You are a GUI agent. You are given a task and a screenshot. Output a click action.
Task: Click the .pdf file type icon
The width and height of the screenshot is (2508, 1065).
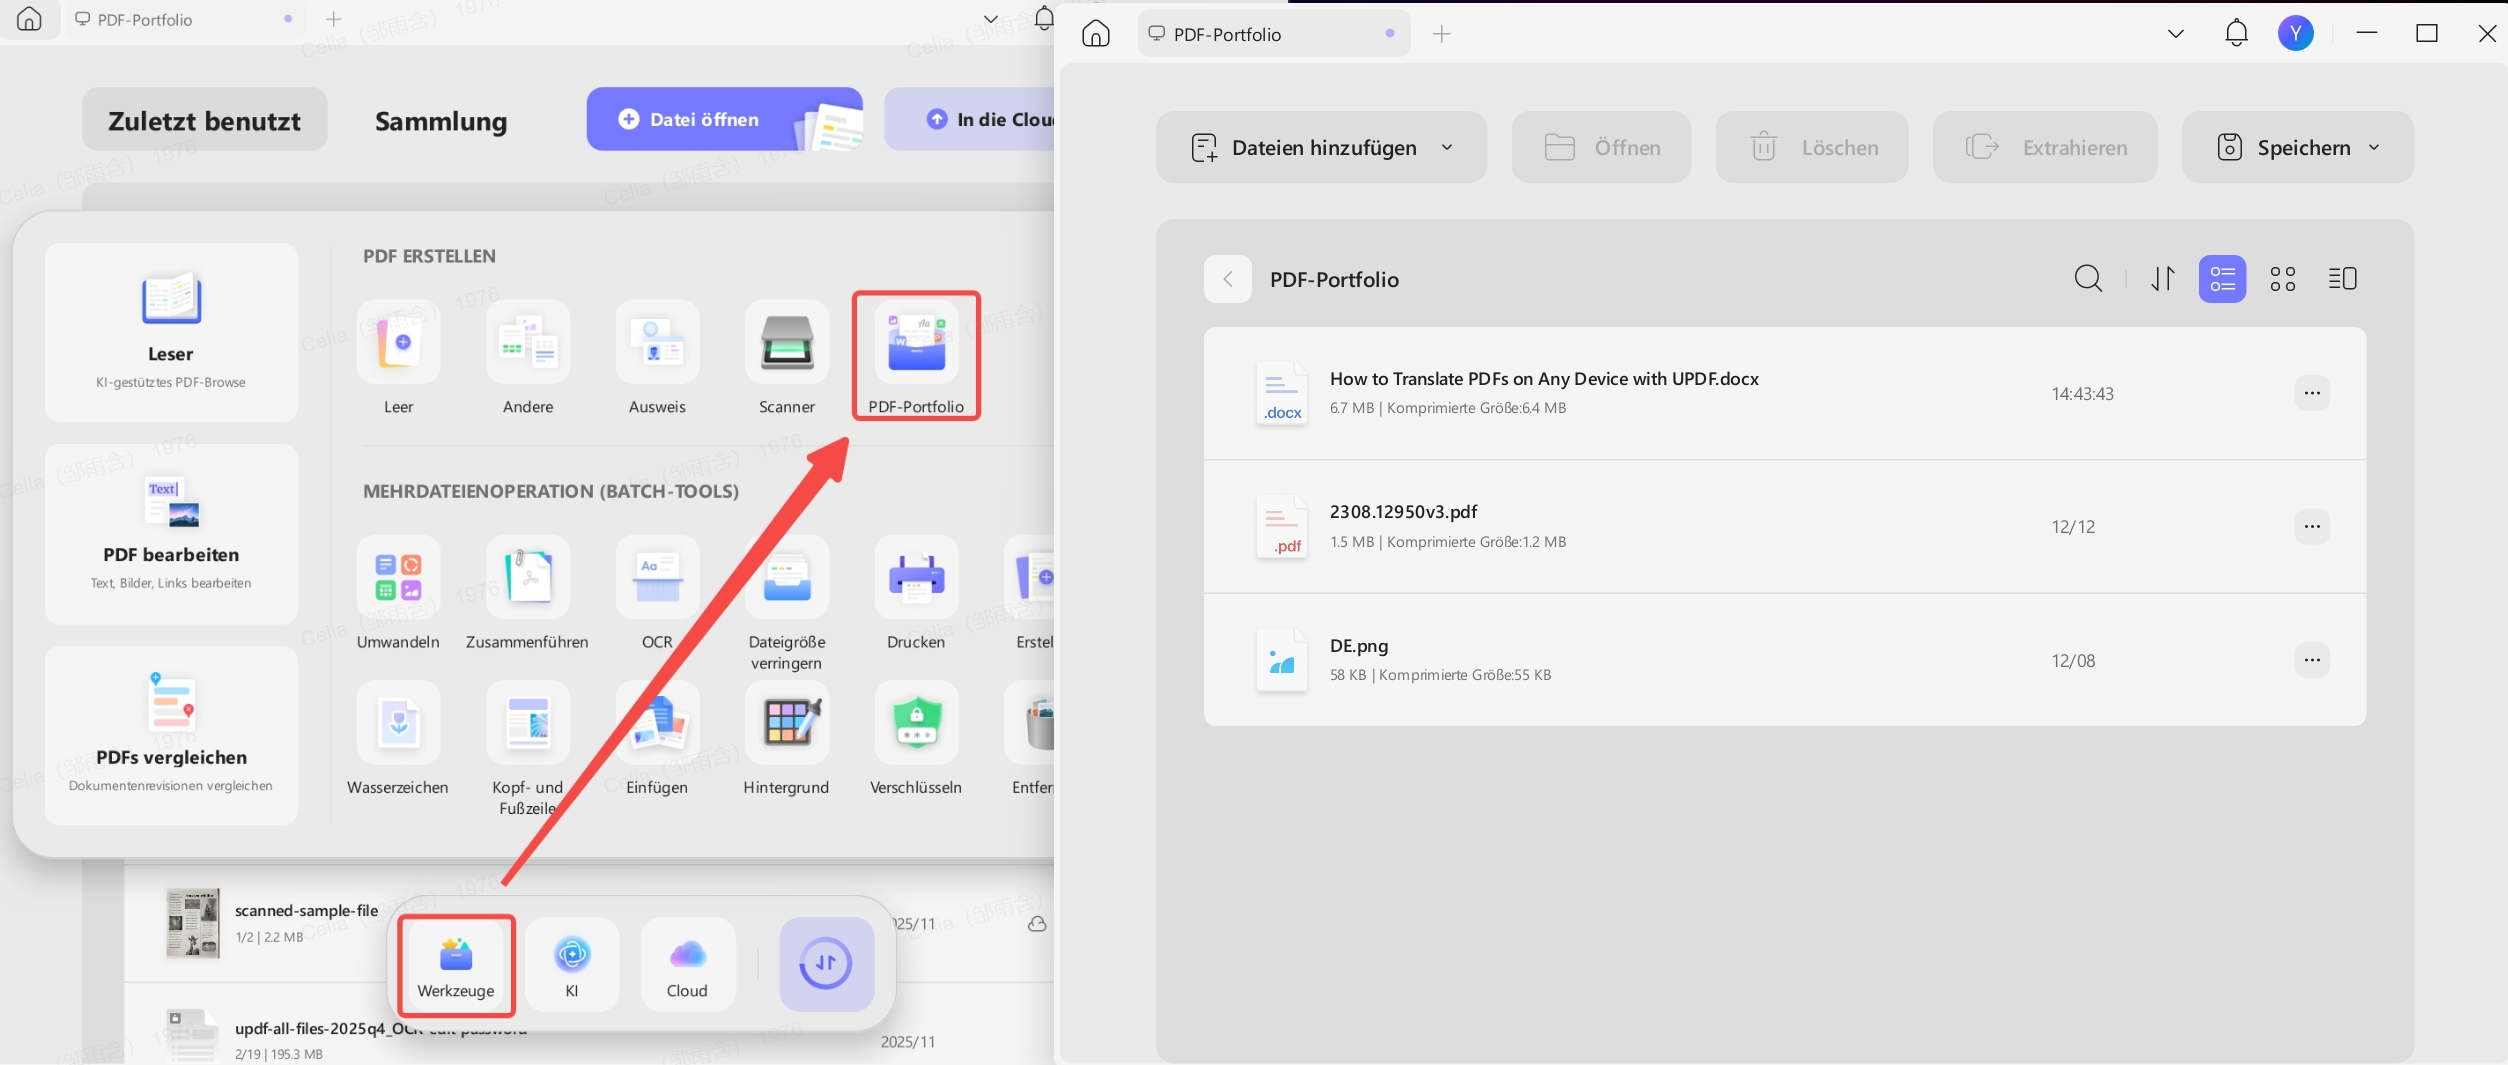(1282, 526)
